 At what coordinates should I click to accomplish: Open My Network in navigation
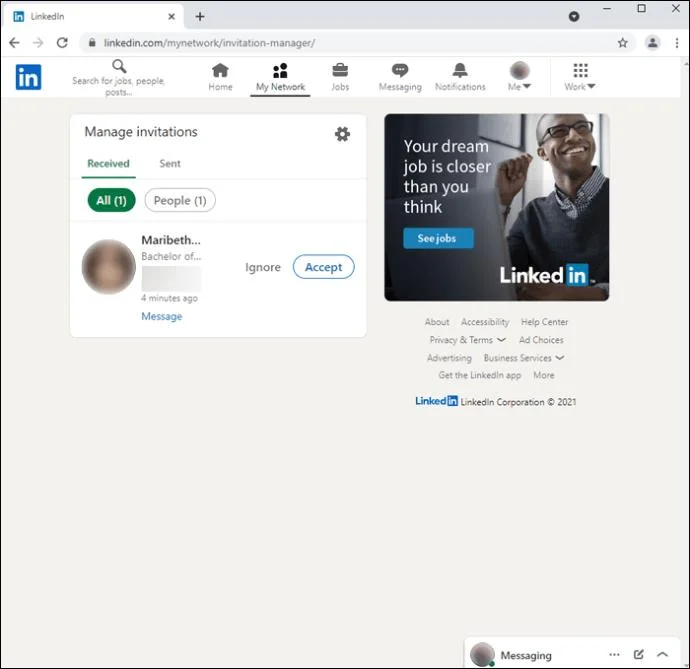click(x=280, y=77)
